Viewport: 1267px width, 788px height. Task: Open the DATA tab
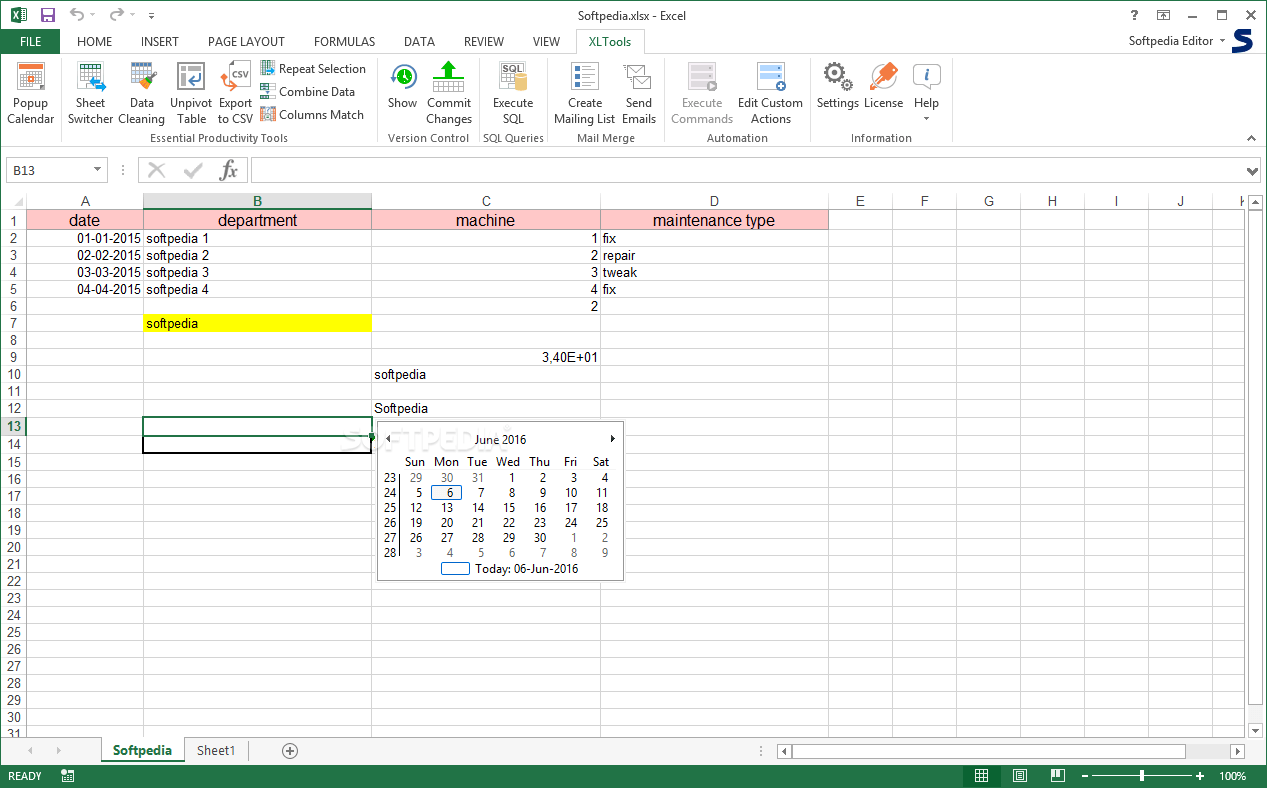419,41
